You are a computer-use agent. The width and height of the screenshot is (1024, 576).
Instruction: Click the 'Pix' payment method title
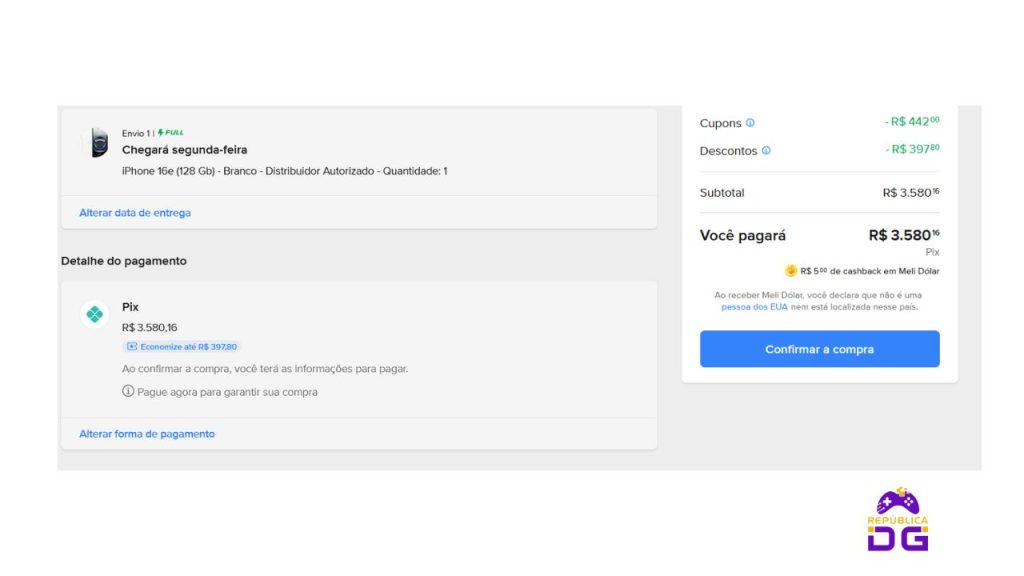coord(130,307)
